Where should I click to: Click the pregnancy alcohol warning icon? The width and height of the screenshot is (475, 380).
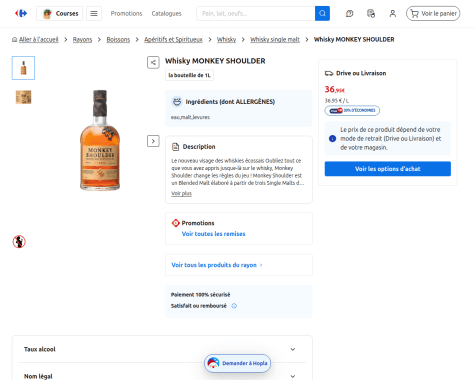[x=19, y=242]
